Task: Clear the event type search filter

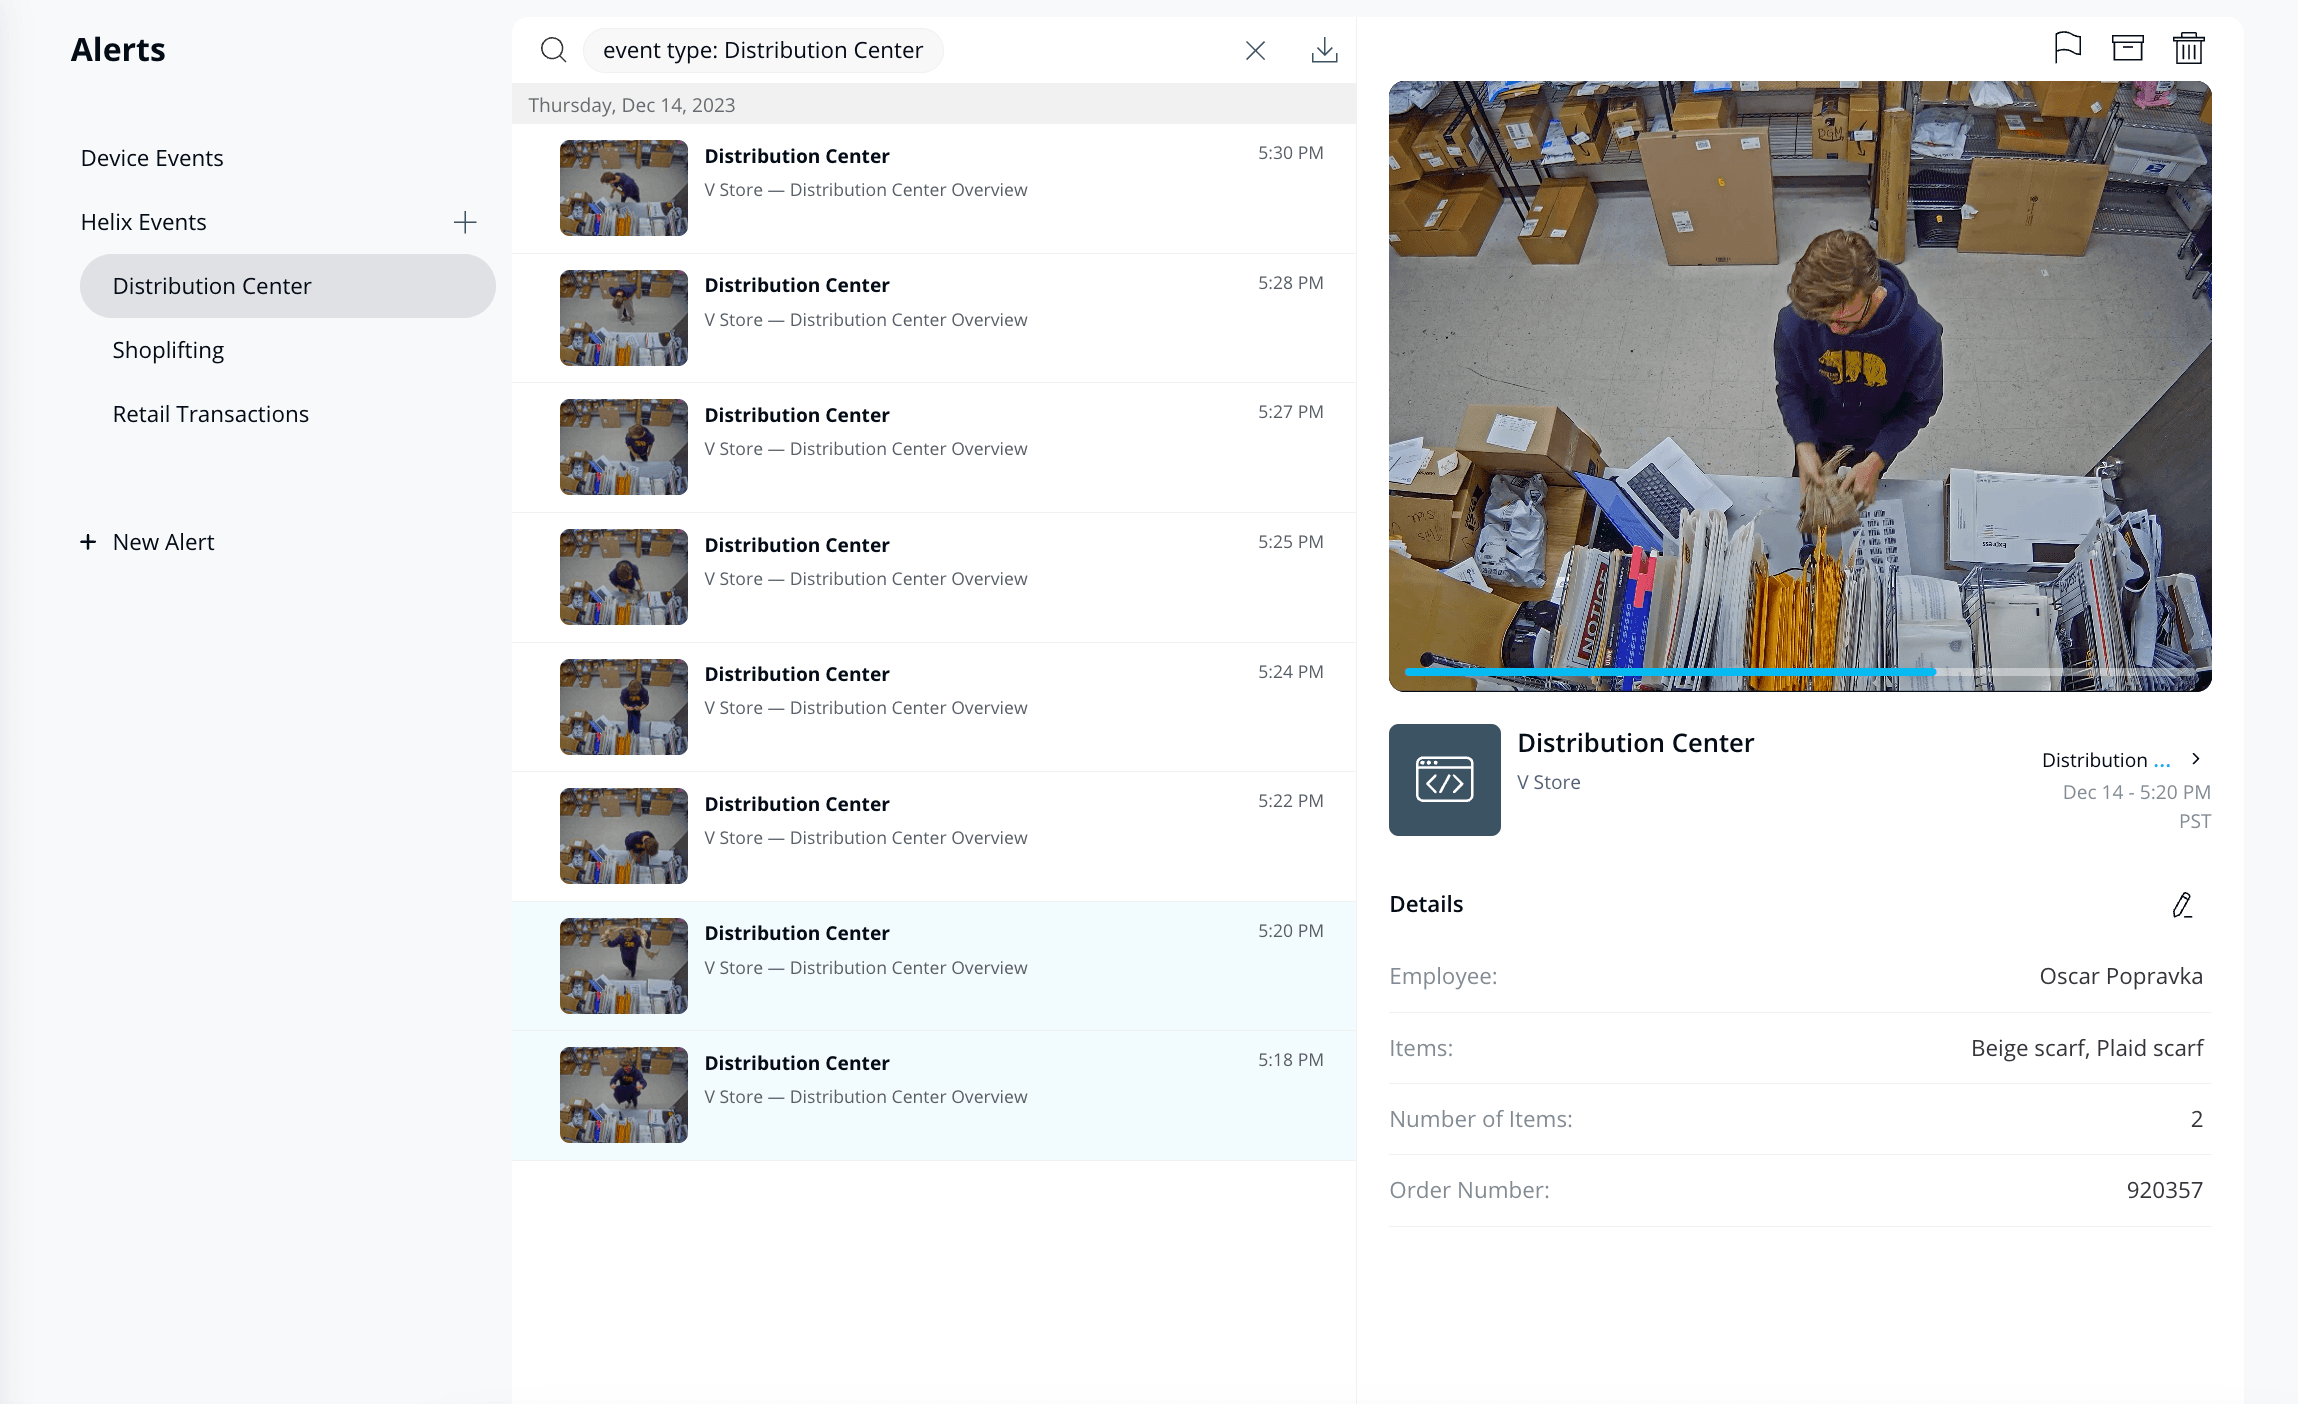Action: pos(1255,50)
